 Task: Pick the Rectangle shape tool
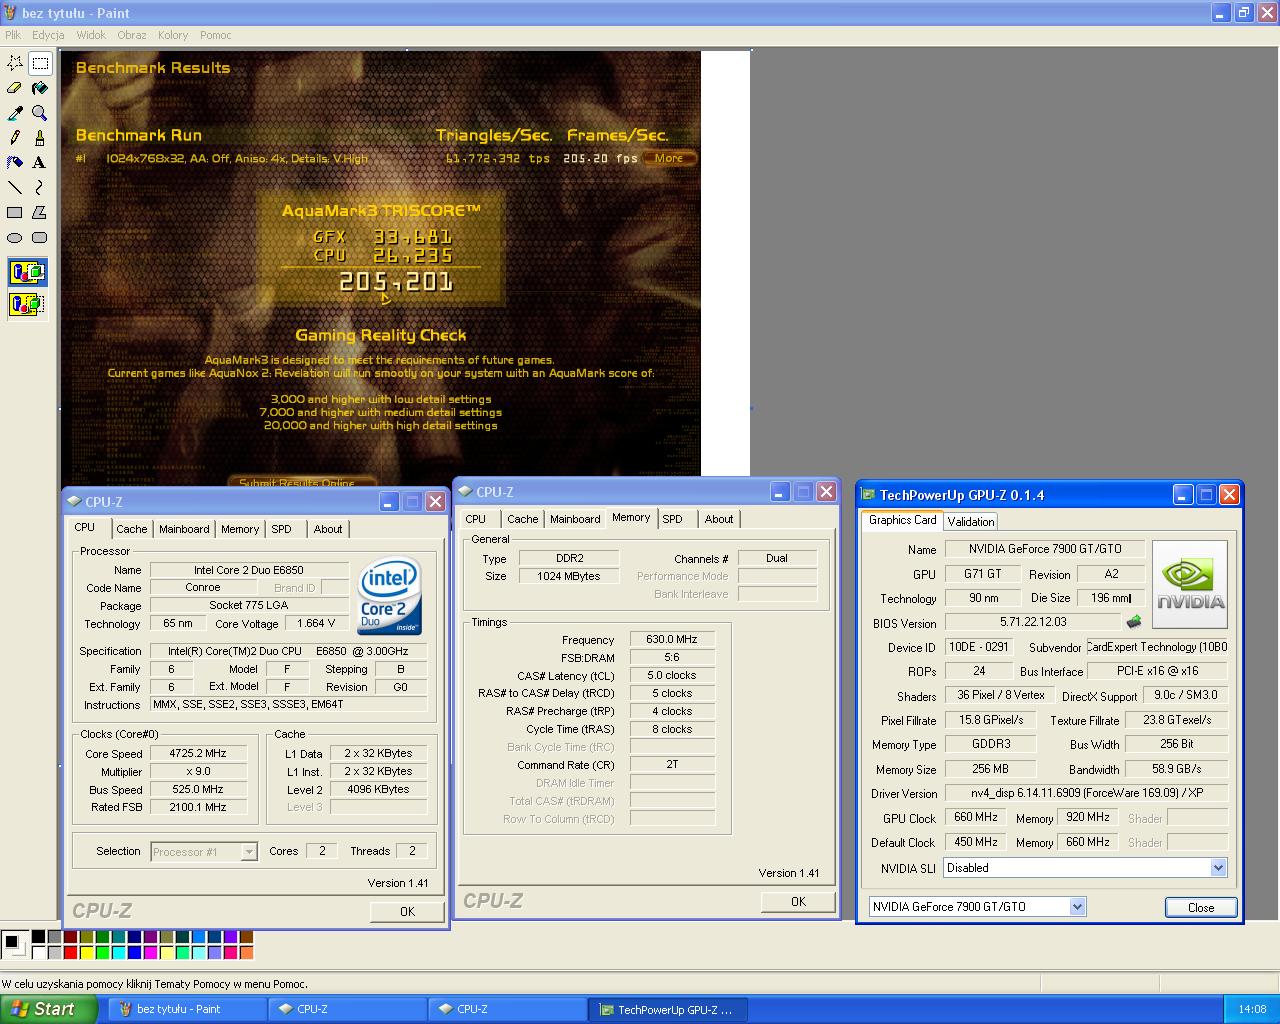click(x=15, y=212)
